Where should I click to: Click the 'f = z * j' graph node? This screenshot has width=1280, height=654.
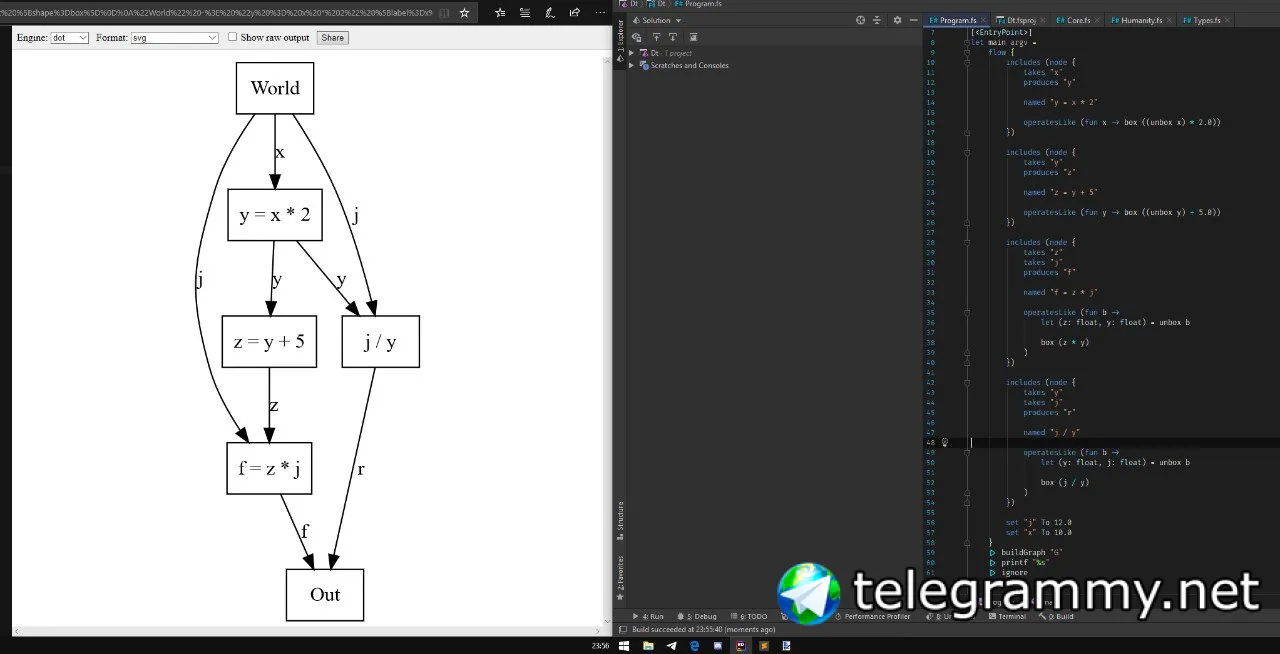pos(269,468)
